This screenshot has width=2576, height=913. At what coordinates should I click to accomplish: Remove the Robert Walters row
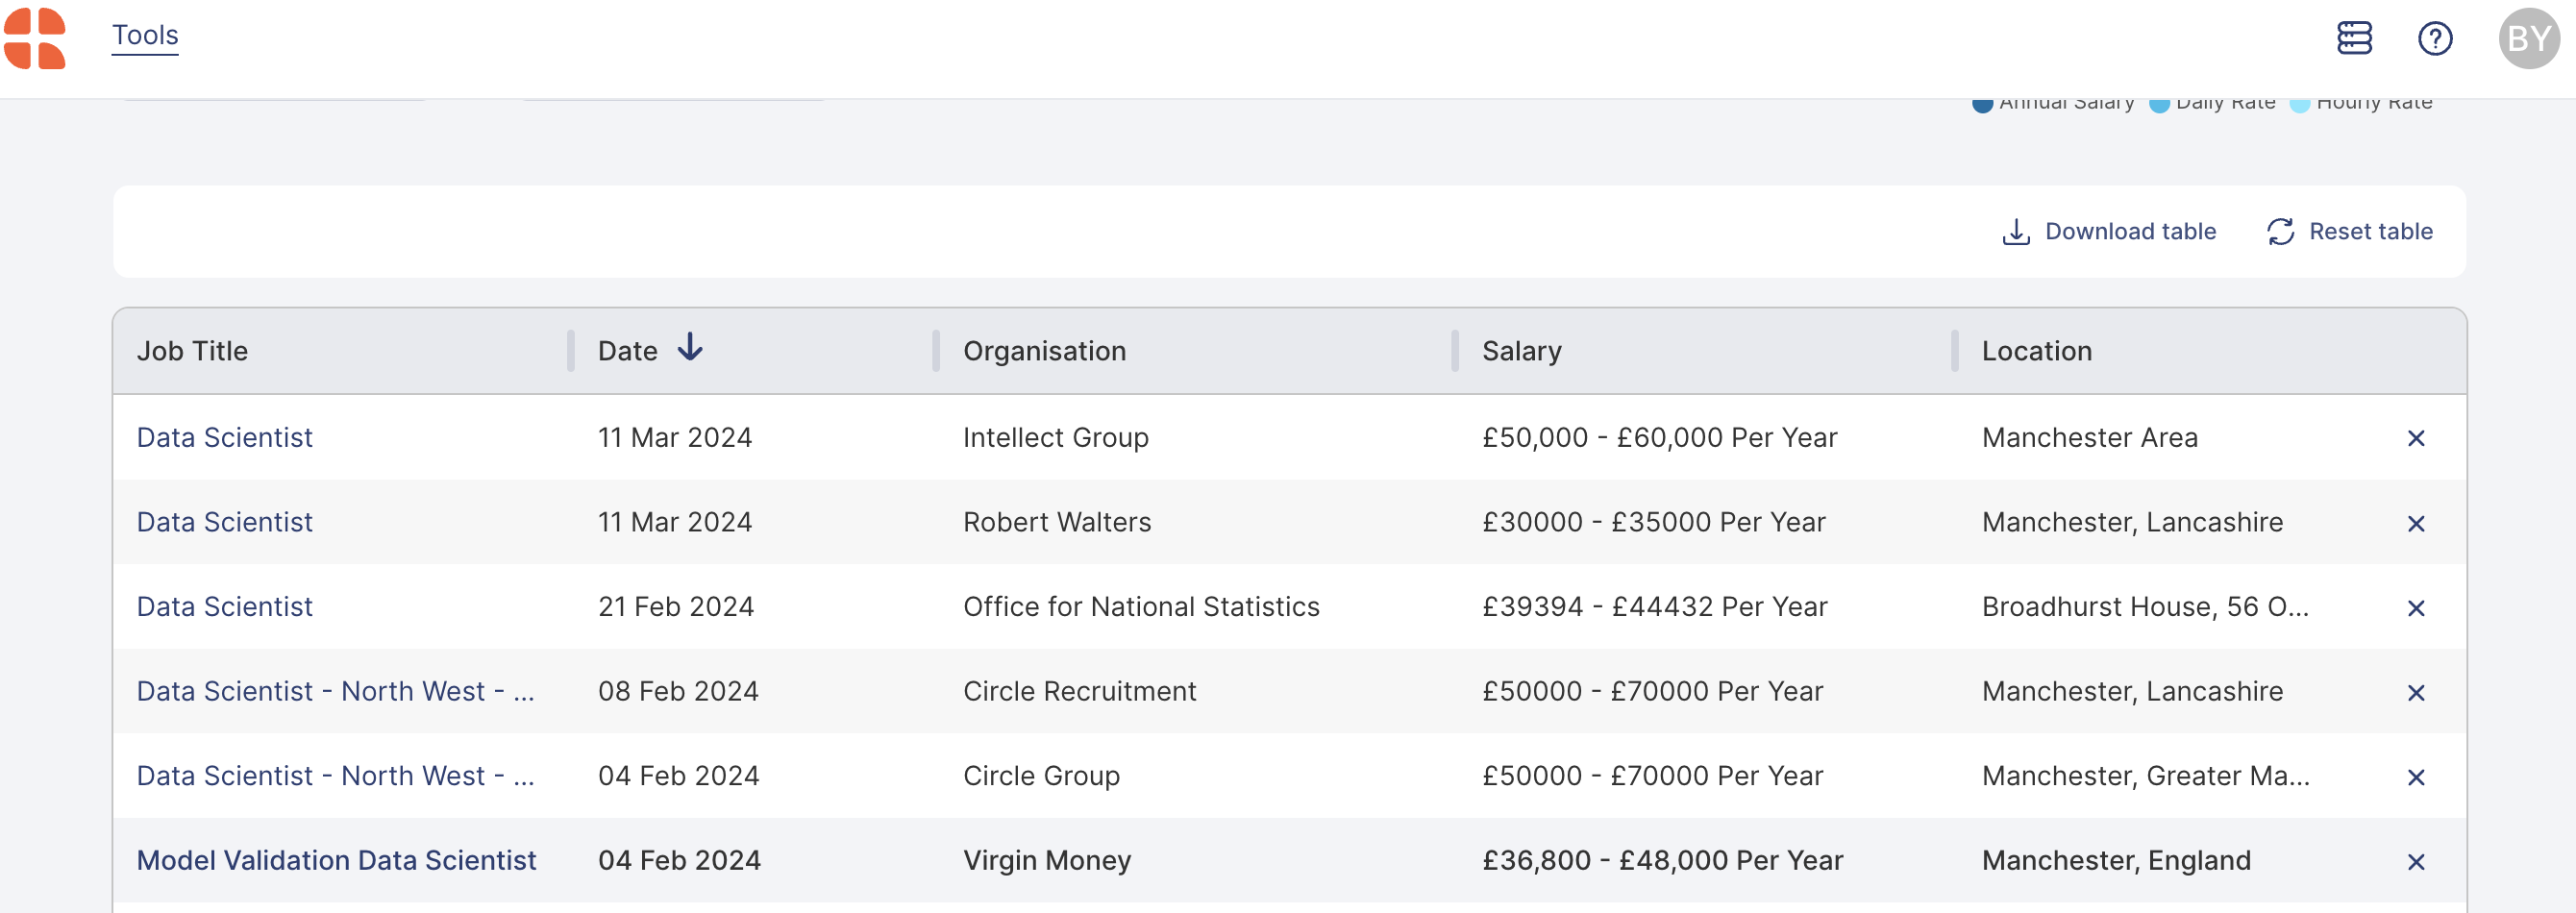(2416, 523)
